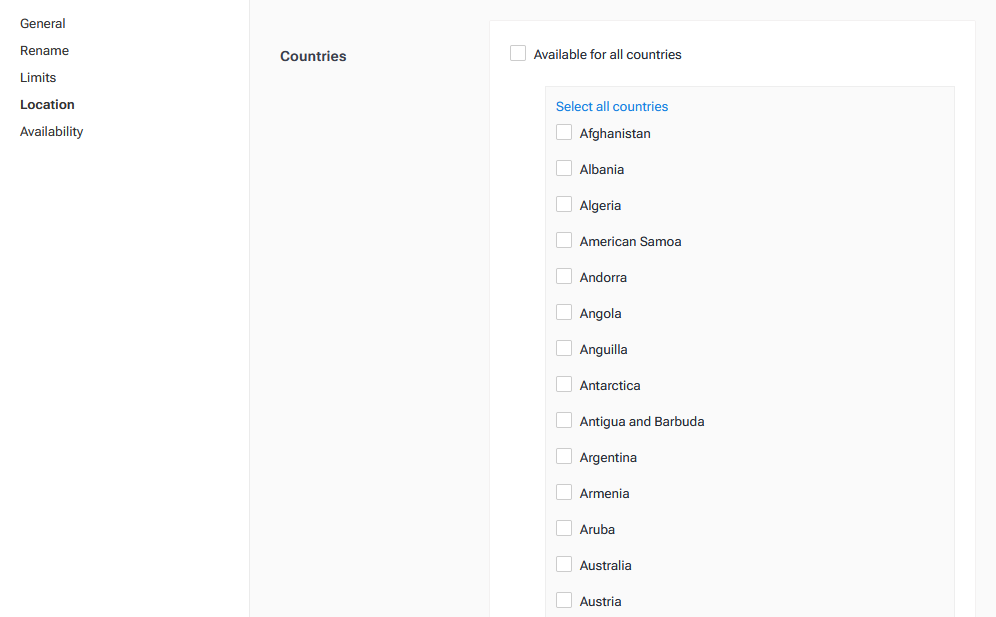Go to the Rename section
This screenshot has width=996, height=617.
coord(44,50)
